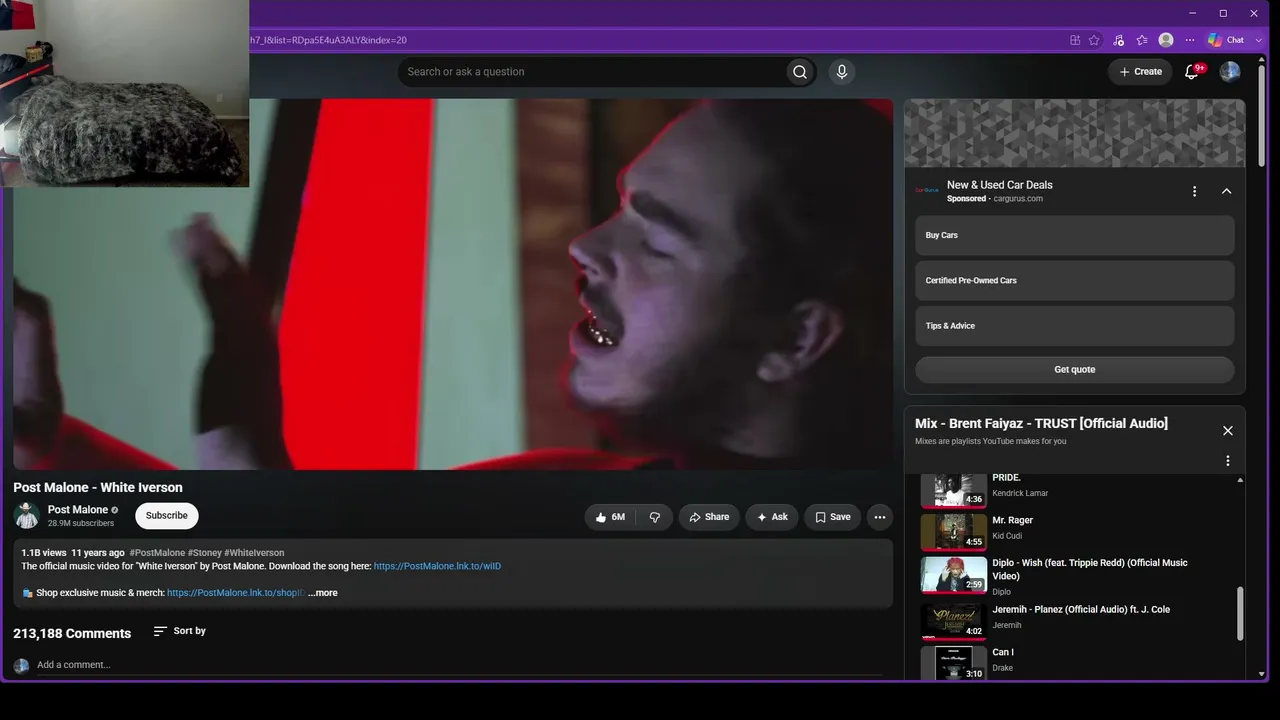1280x720 pixels.
Task: Click the Create button
Action: tap(1140, 72)
